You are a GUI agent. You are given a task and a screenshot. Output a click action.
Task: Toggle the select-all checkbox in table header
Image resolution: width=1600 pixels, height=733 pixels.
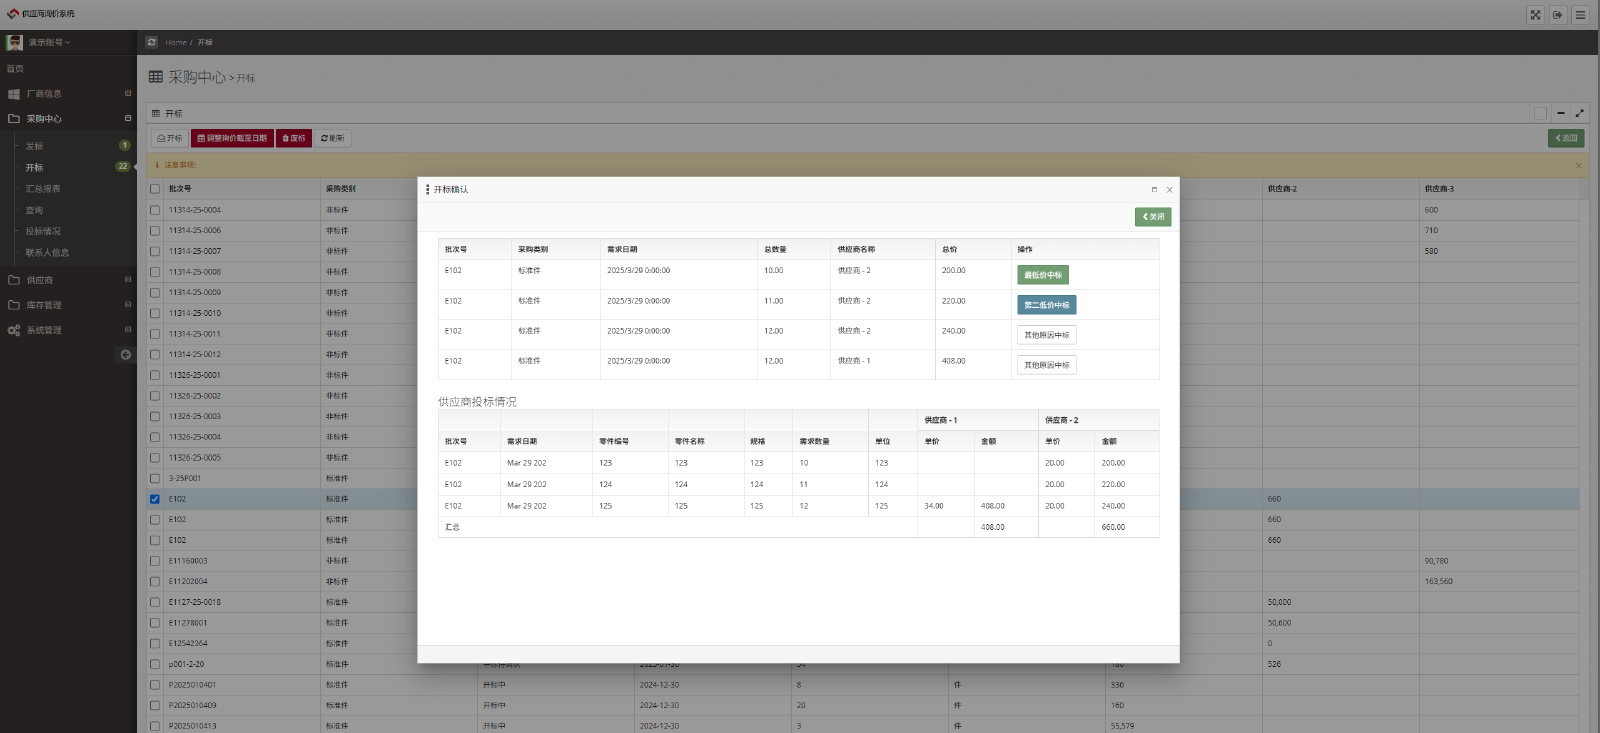[155, 188]
